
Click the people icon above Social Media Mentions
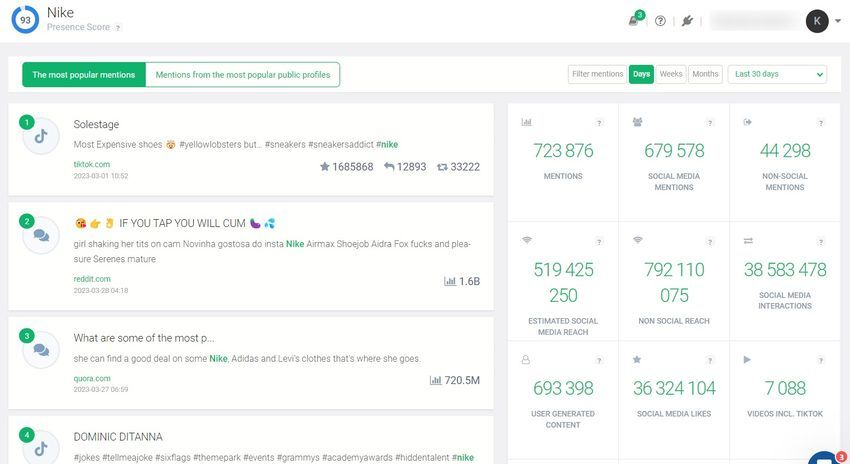click(638, 122)
